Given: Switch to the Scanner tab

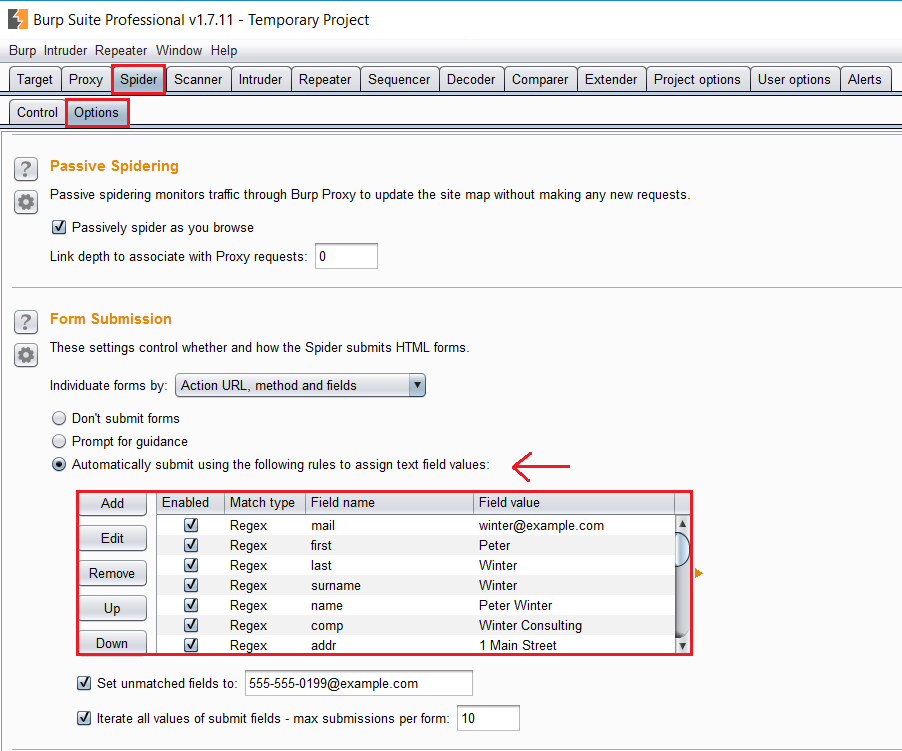Looking at the screenshot, I should tap(197, 79).
